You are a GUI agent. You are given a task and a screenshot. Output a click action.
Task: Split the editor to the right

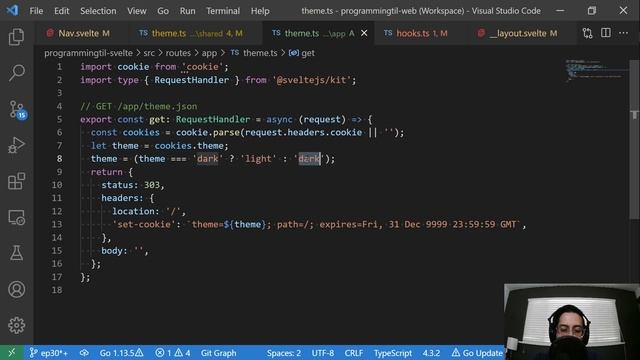pos(606,33)
